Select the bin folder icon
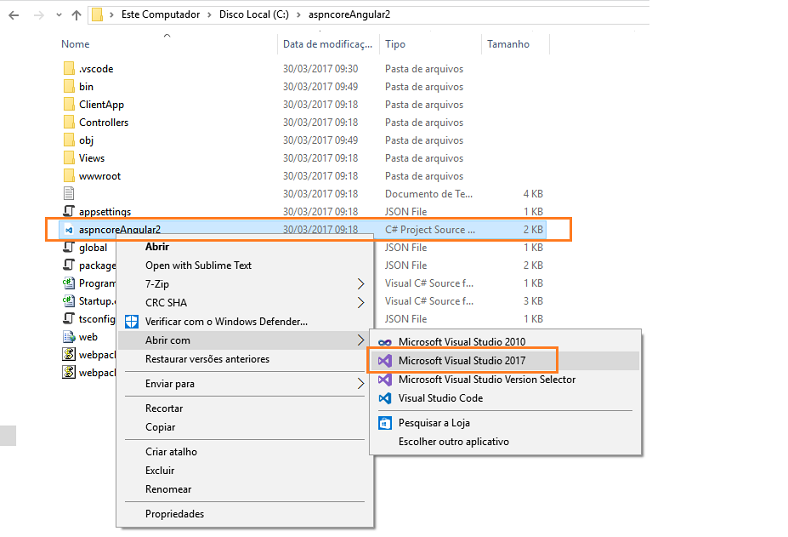Image resolution: width=788 pixels, height=537 pixels. tap(69, 86)
